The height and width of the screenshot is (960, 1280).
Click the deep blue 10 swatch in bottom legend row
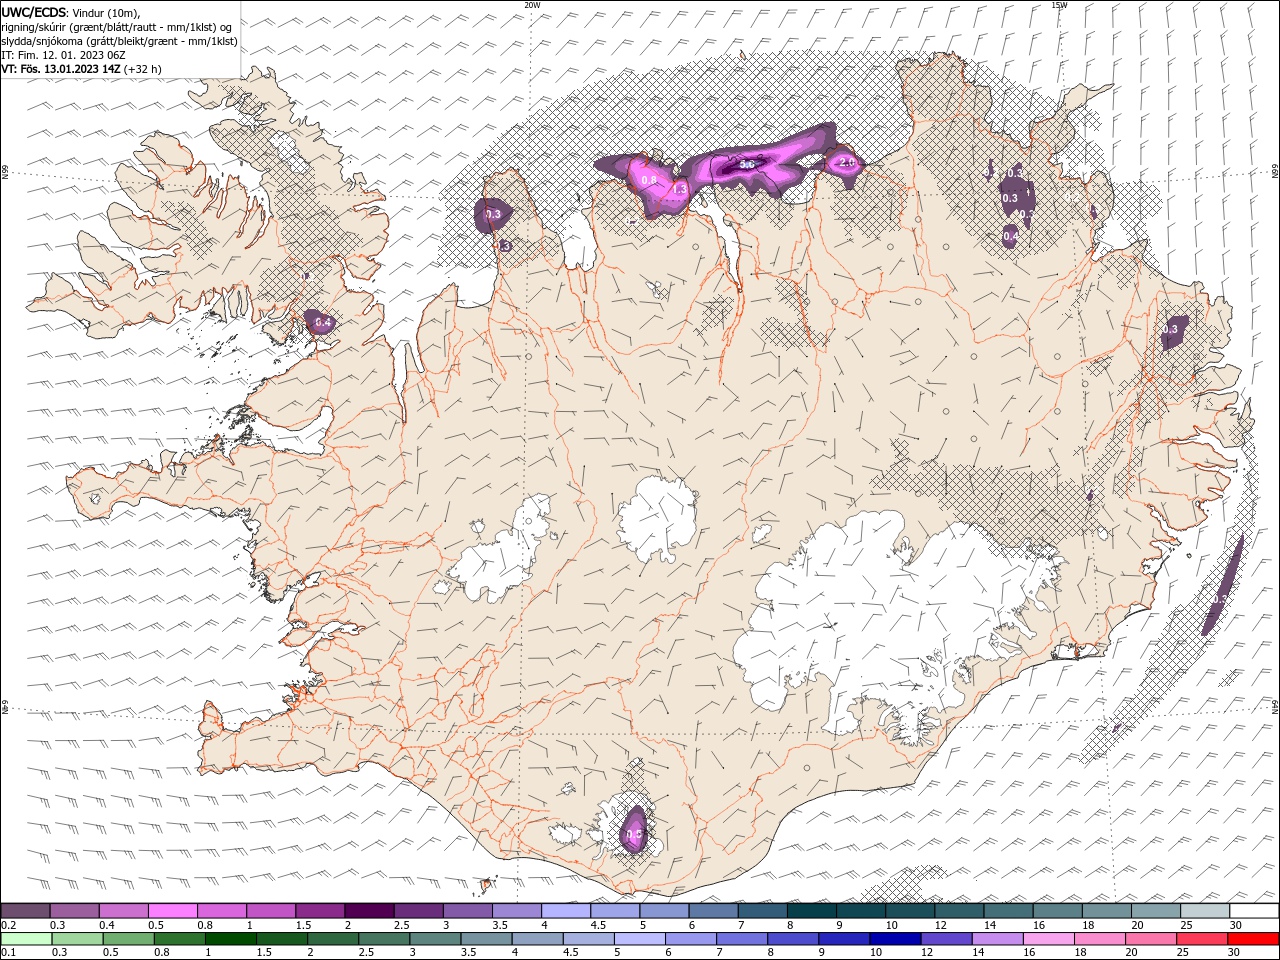895,938
